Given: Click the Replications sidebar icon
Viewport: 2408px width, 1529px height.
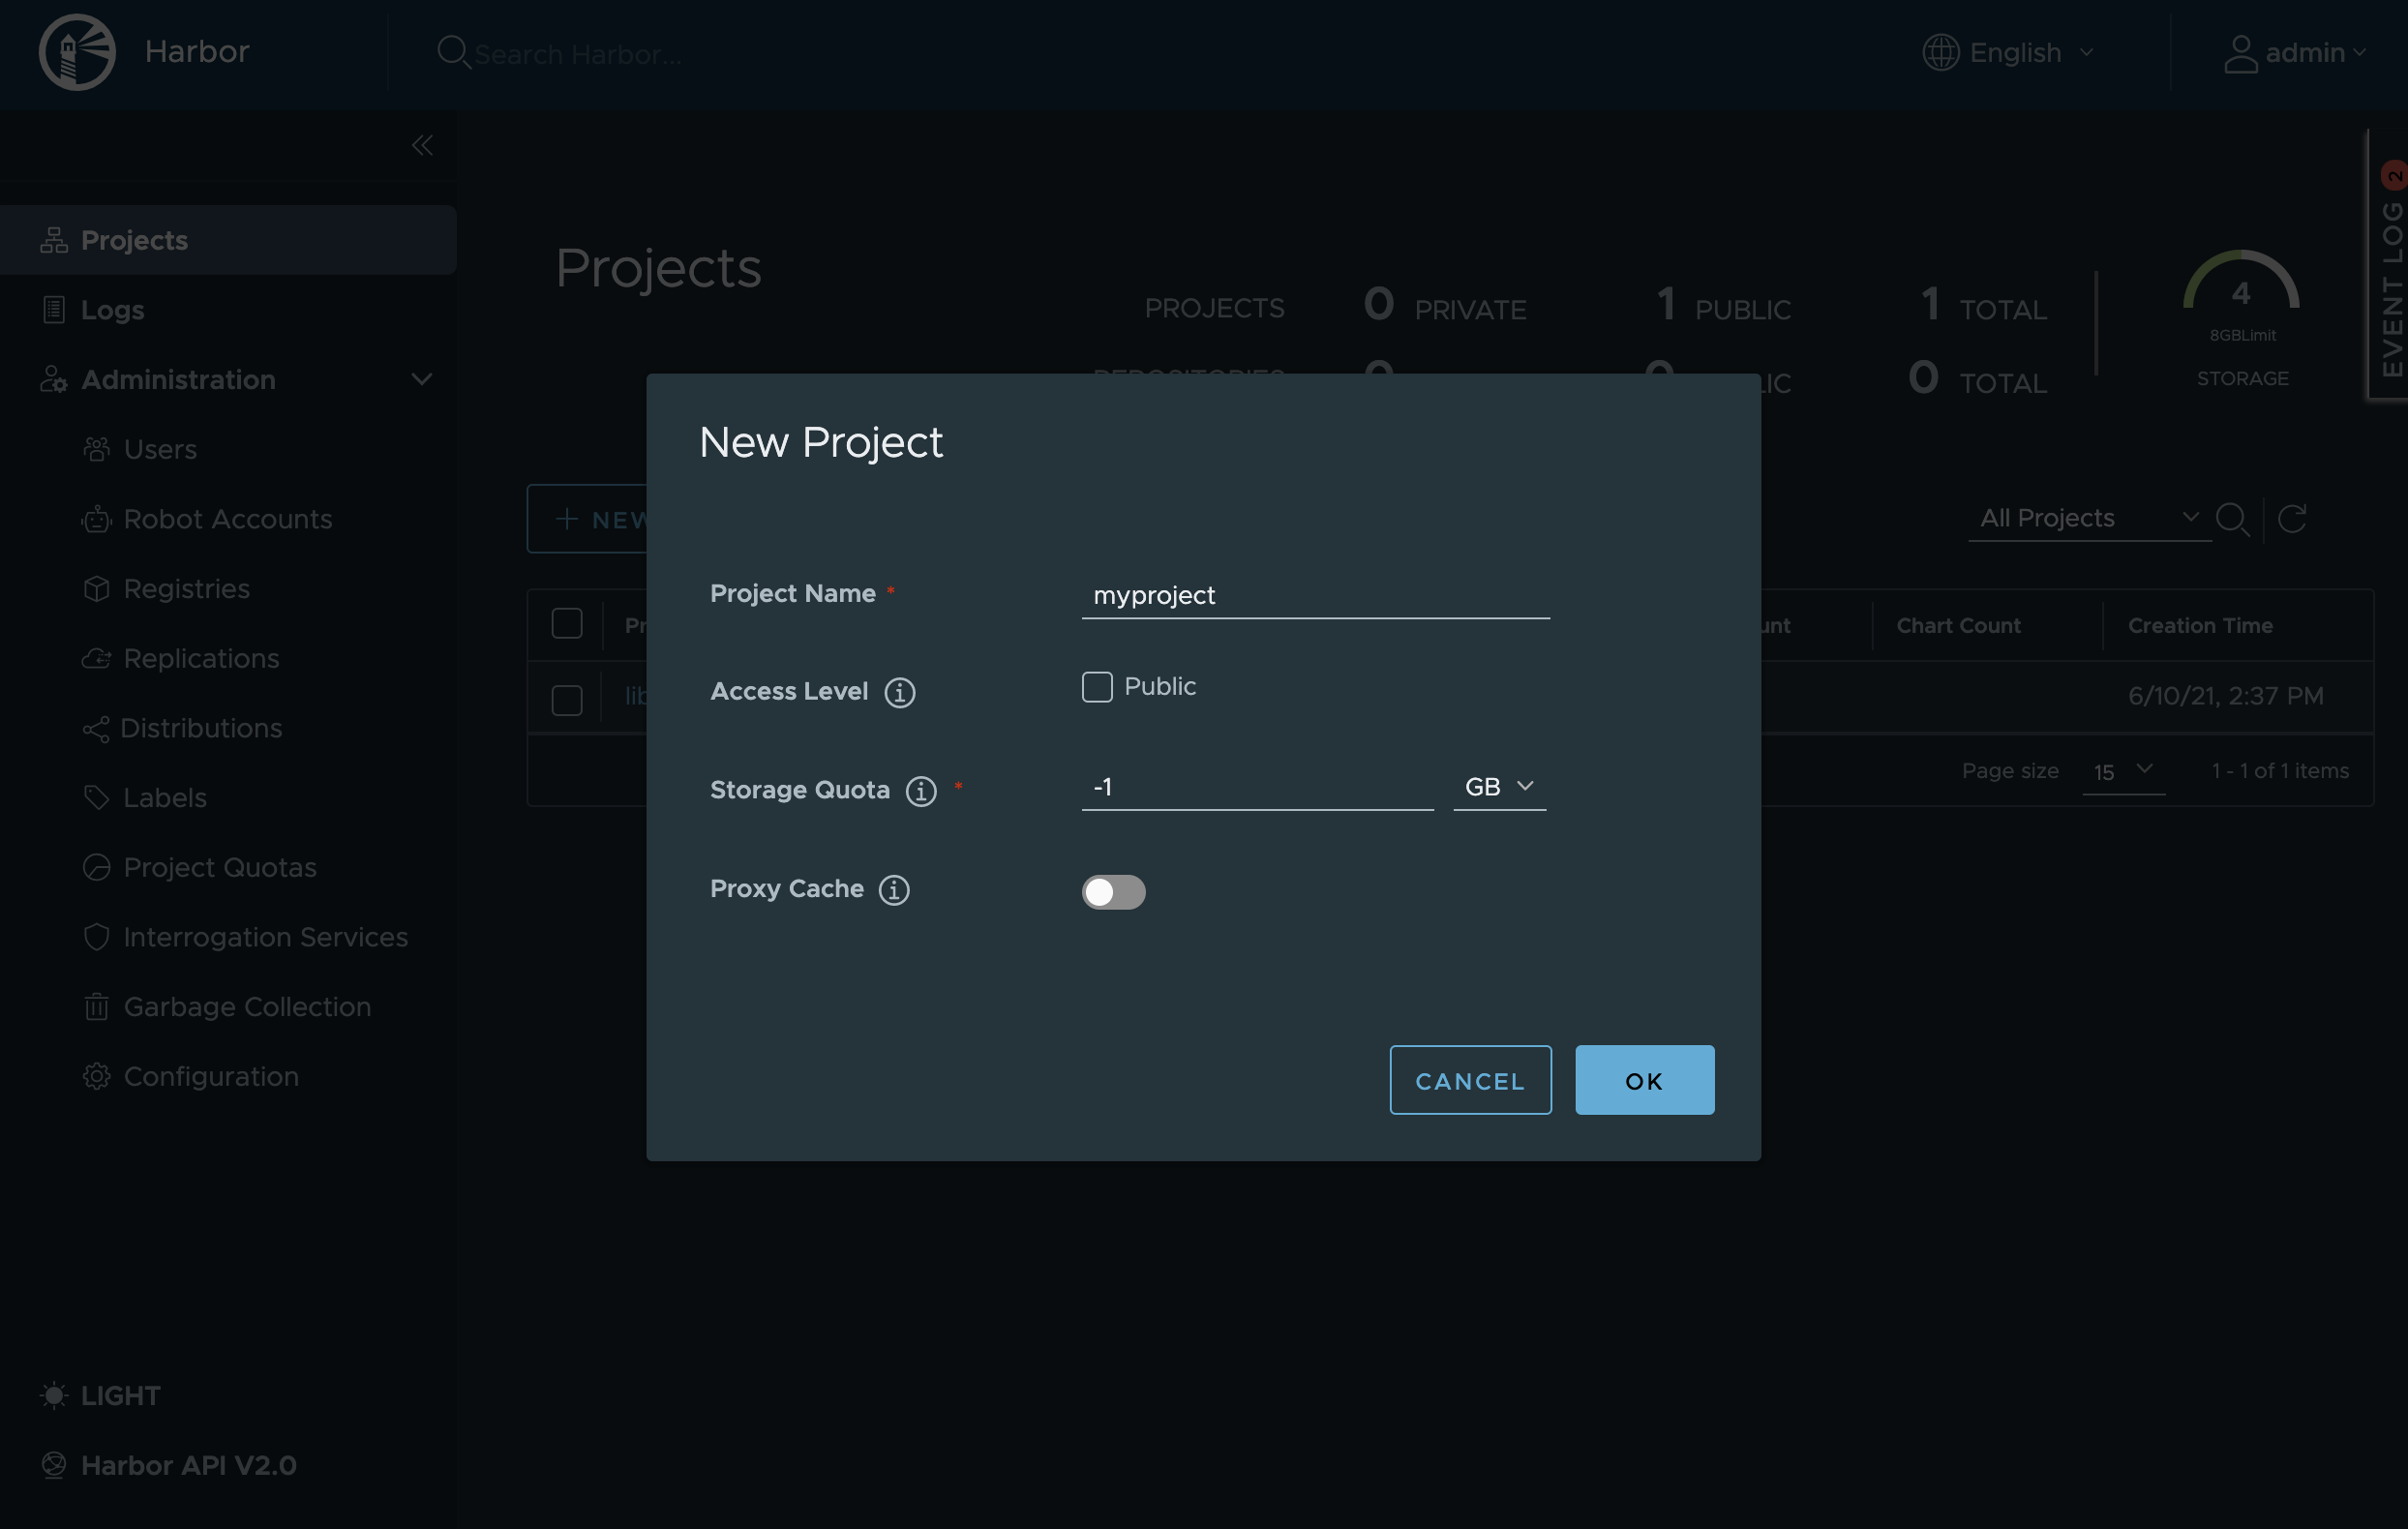Looking at the screenshot, I should pyautogui.click(x=97, y=658).
